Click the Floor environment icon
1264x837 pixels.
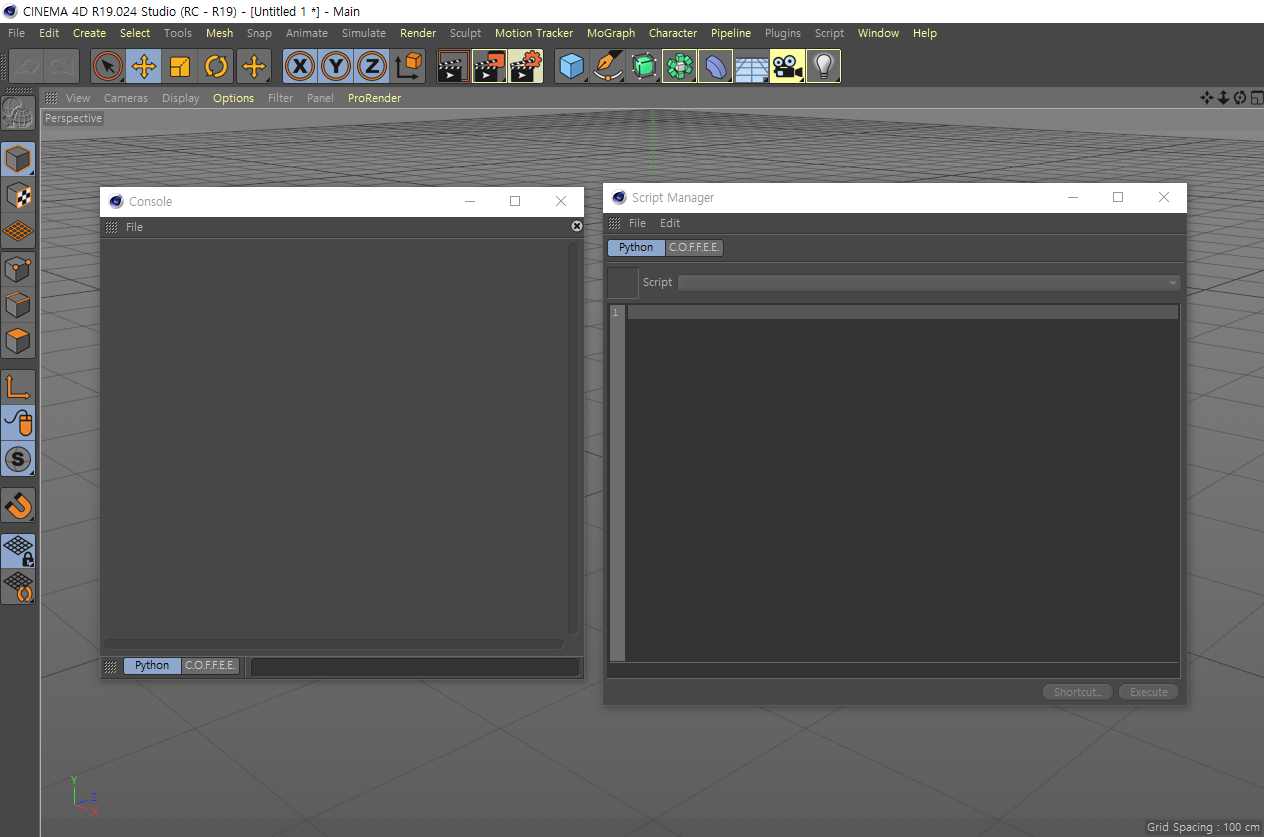pyautogui.click(x=751, y=67)
